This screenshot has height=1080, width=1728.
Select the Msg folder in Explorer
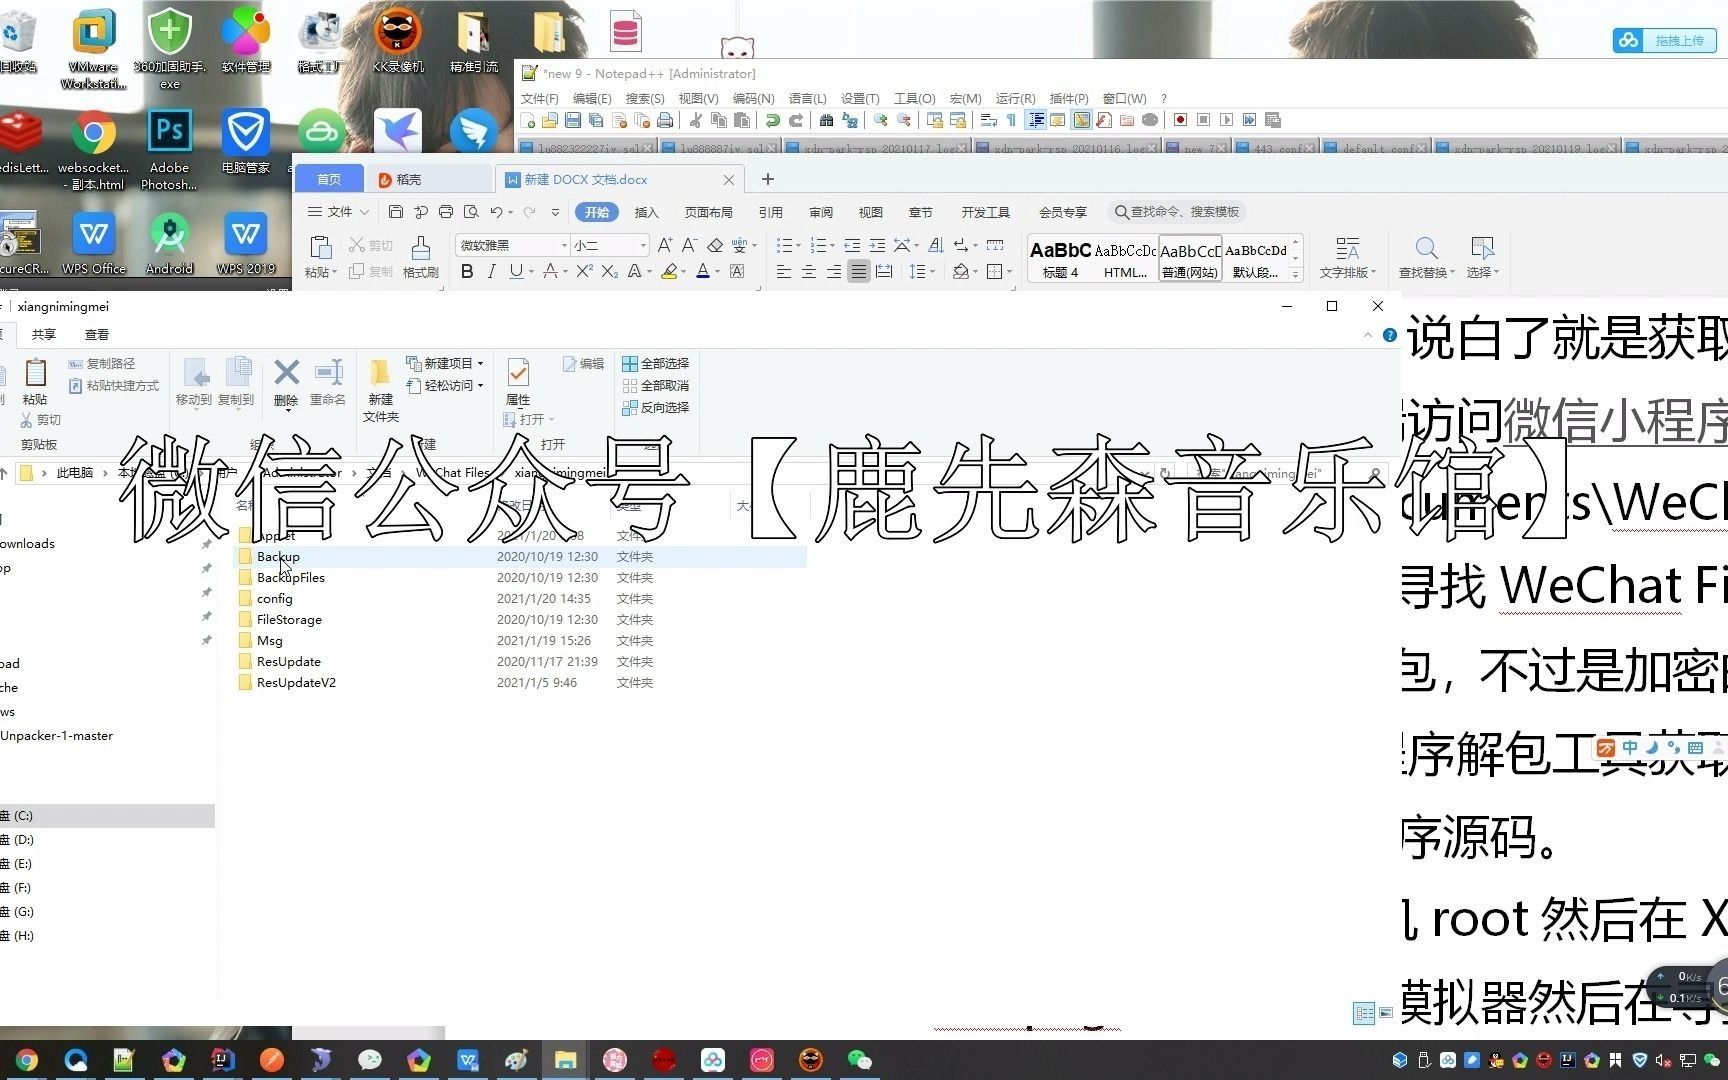coord(270,640)
